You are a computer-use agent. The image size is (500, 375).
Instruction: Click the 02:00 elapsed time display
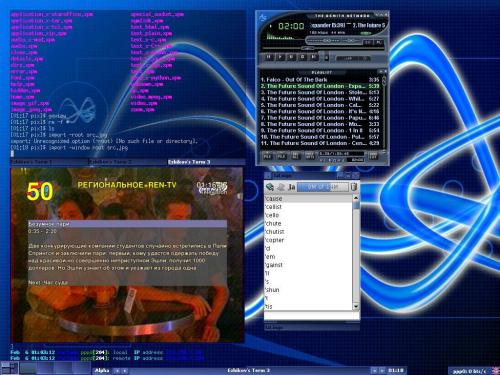pos(291,26)
